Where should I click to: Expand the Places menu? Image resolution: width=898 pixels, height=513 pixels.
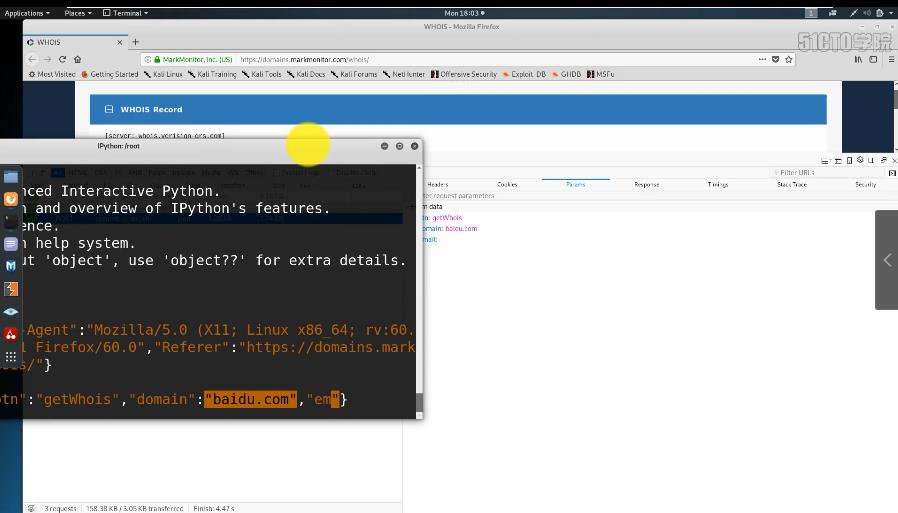[x=77, y=13]
